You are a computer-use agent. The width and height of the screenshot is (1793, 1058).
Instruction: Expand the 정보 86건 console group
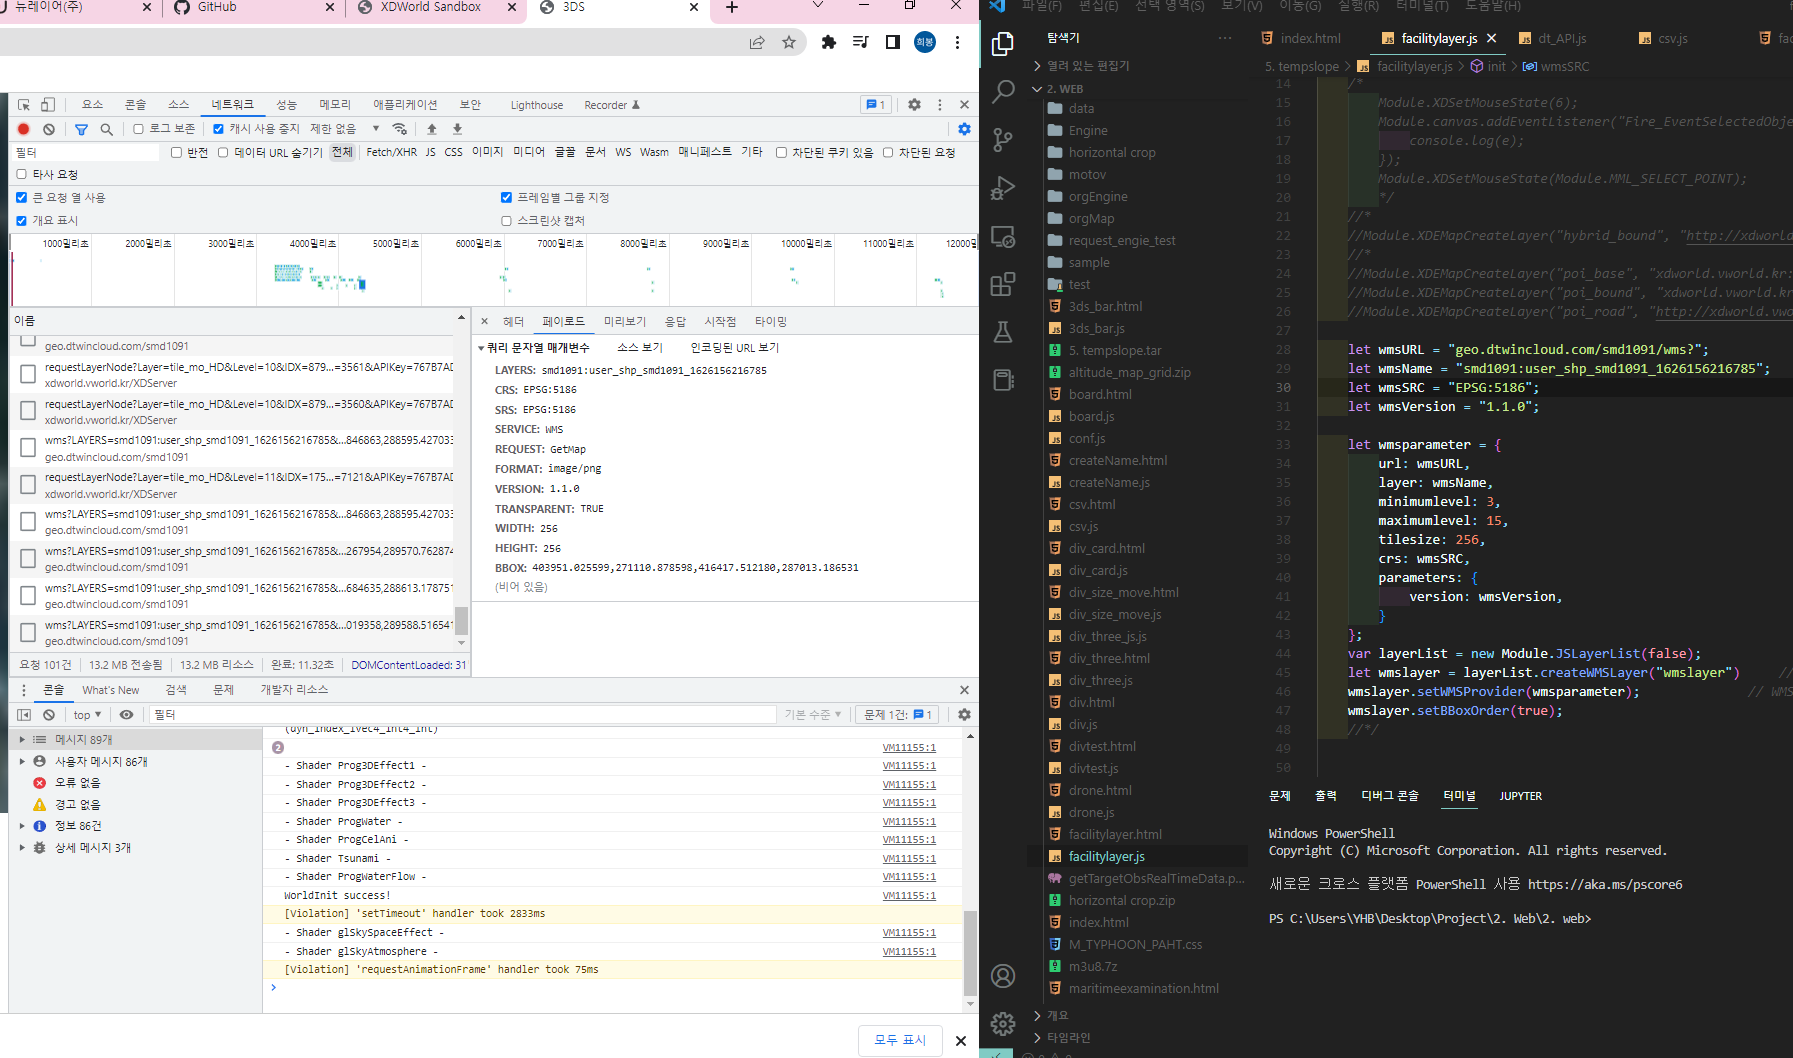22,825
